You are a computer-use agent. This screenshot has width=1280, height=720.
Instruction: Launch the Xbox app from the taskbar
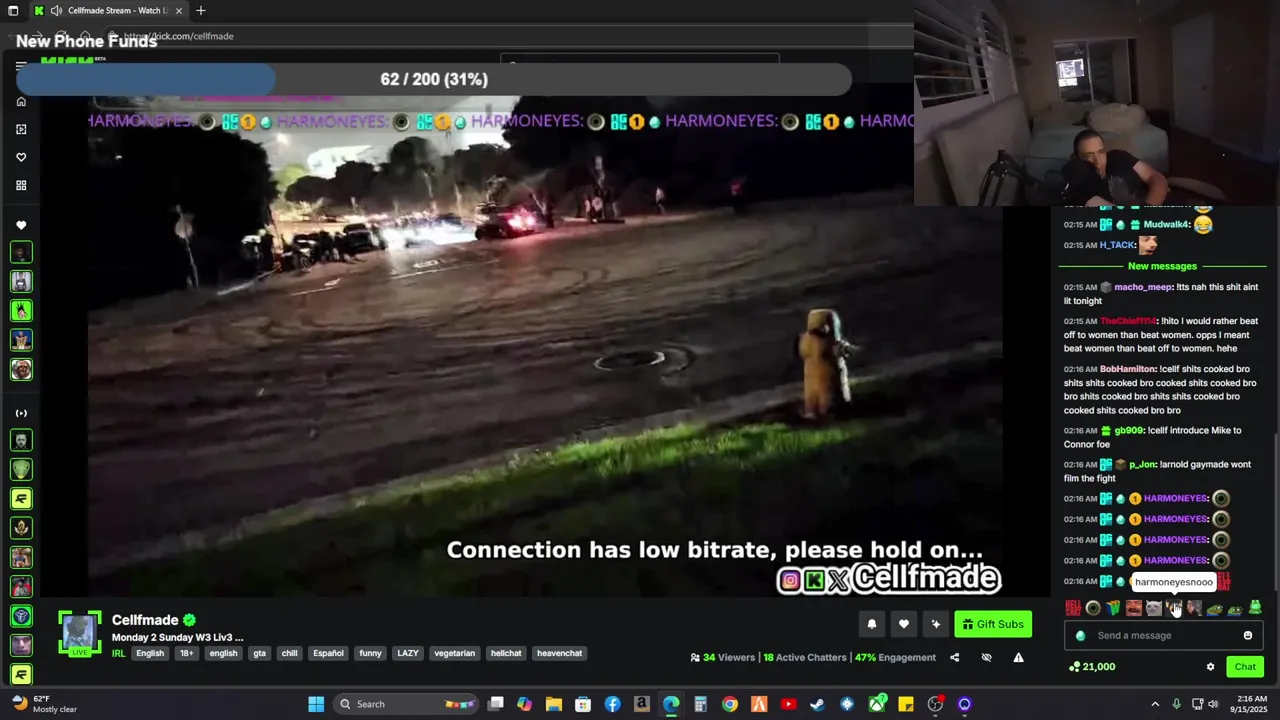click(877, 704)
